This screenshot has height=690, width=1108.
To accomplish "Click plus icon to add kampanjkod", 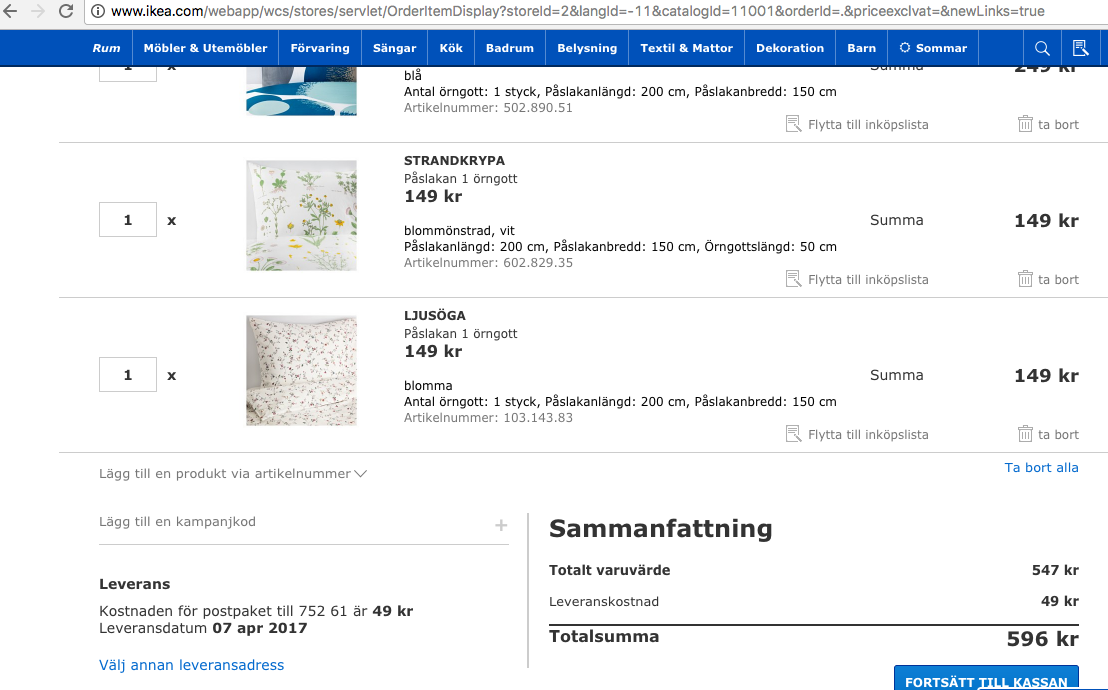I will click(x=501, y=525).
